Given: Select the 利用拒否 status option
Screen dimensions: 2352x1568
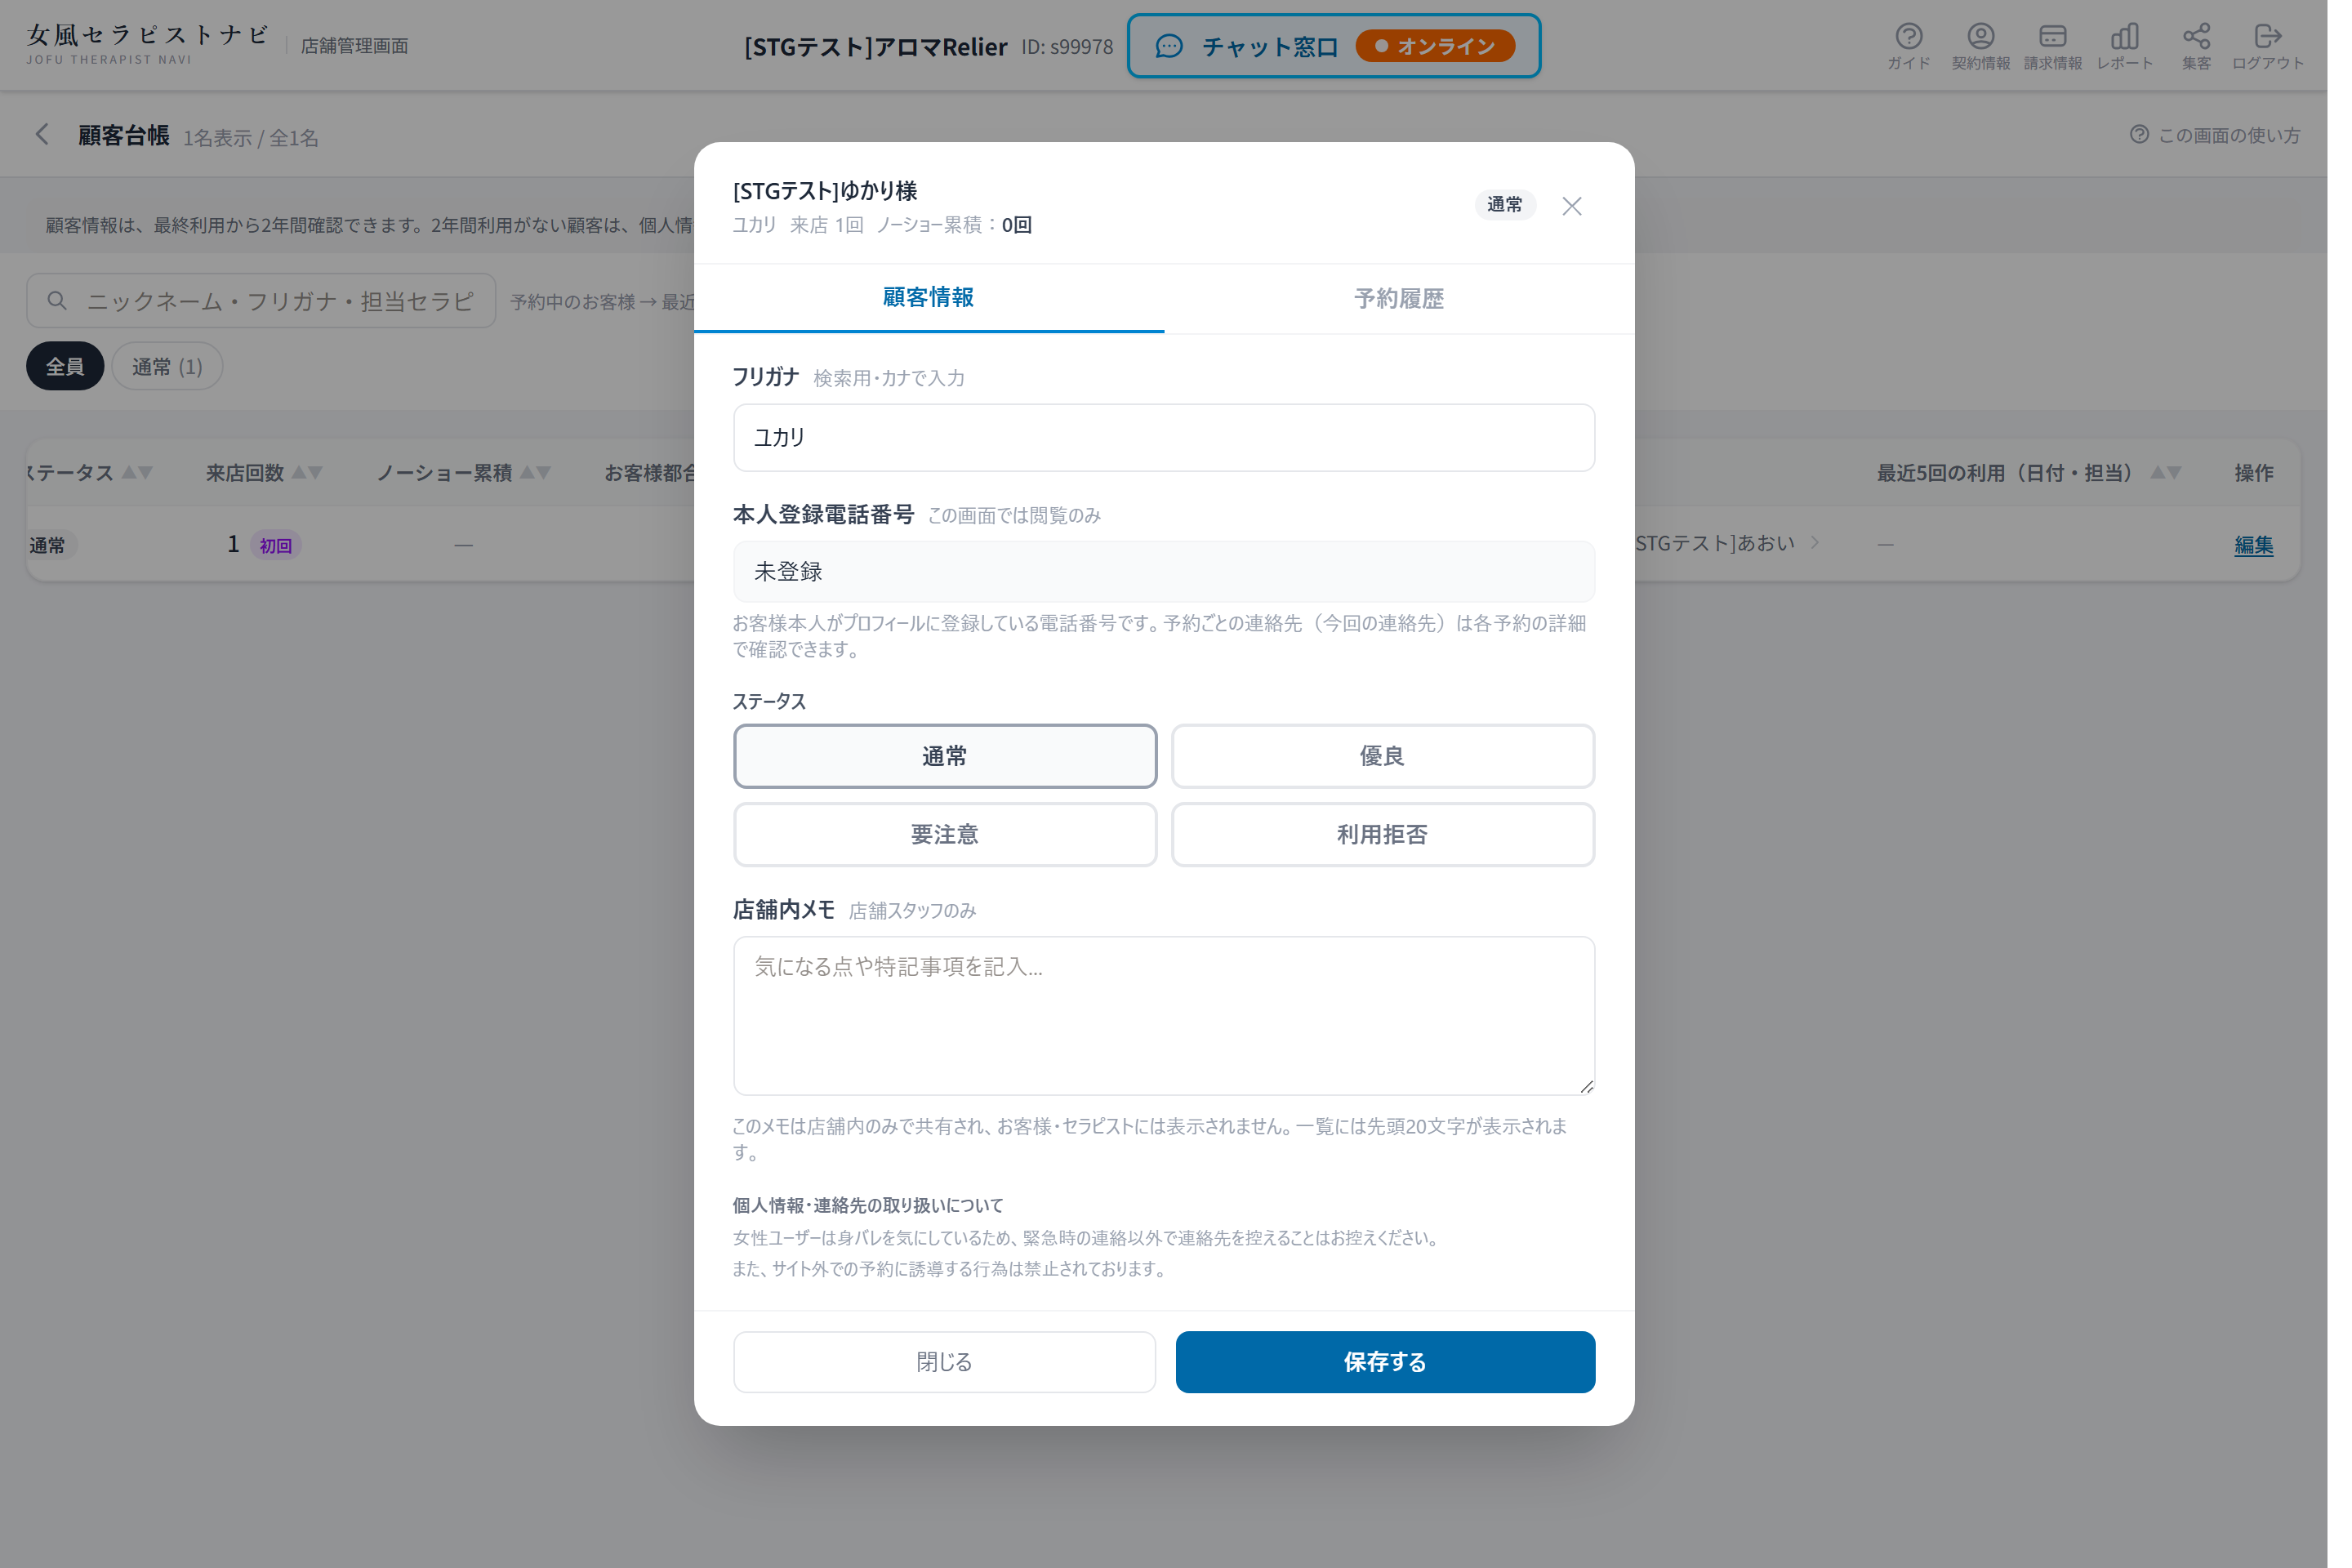Looking at the screenshot, I should click(1383, 834).
